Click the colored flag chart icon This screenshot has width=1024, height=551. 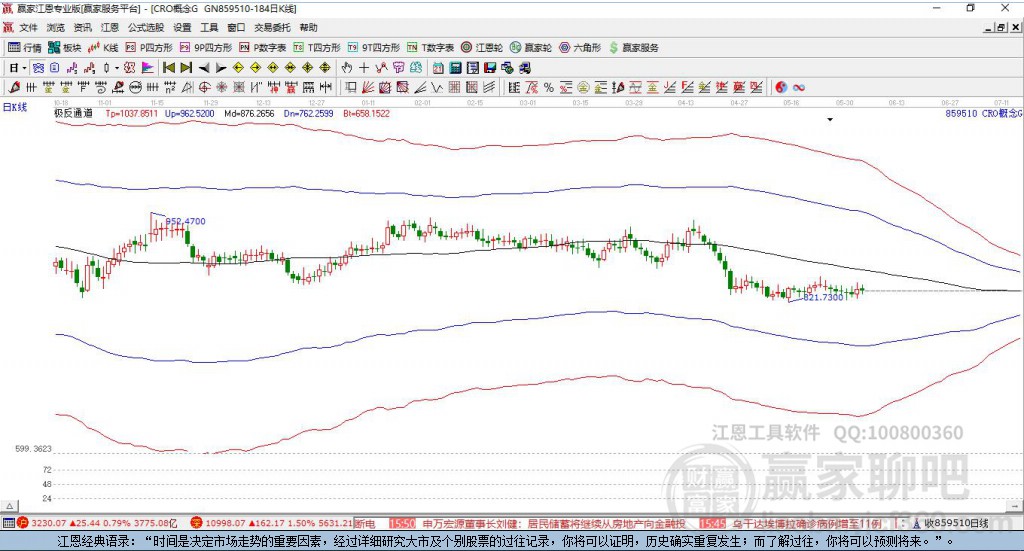coord(147,68)
